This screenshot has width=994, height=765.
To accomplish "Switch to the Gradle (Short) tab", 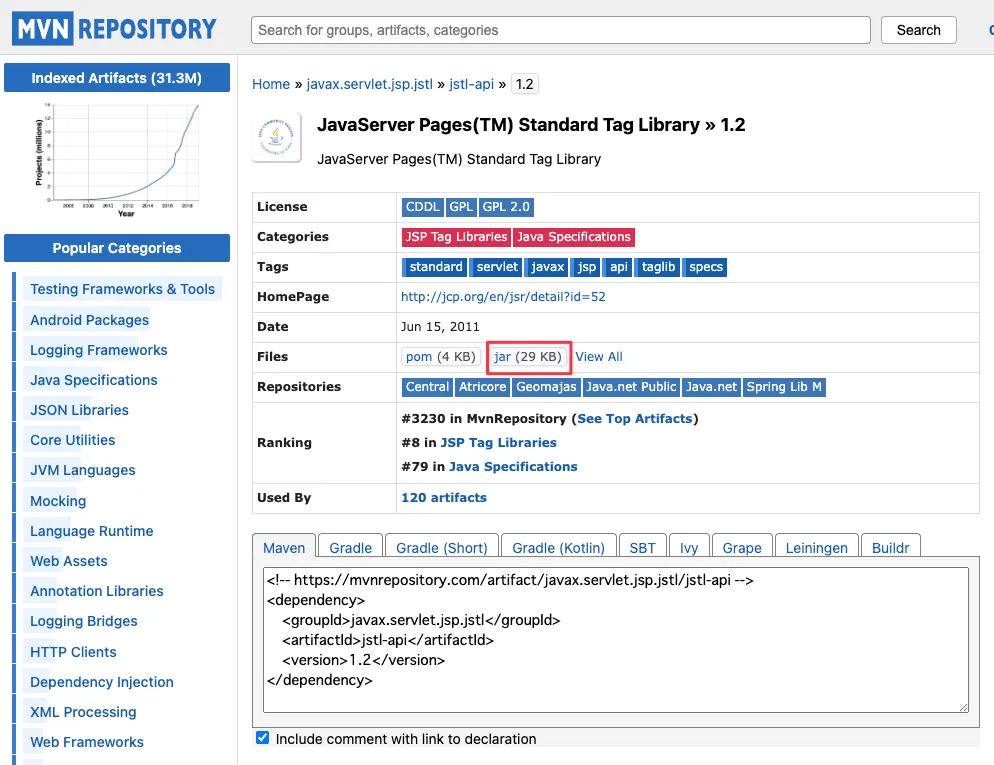I will coord(442,547).
